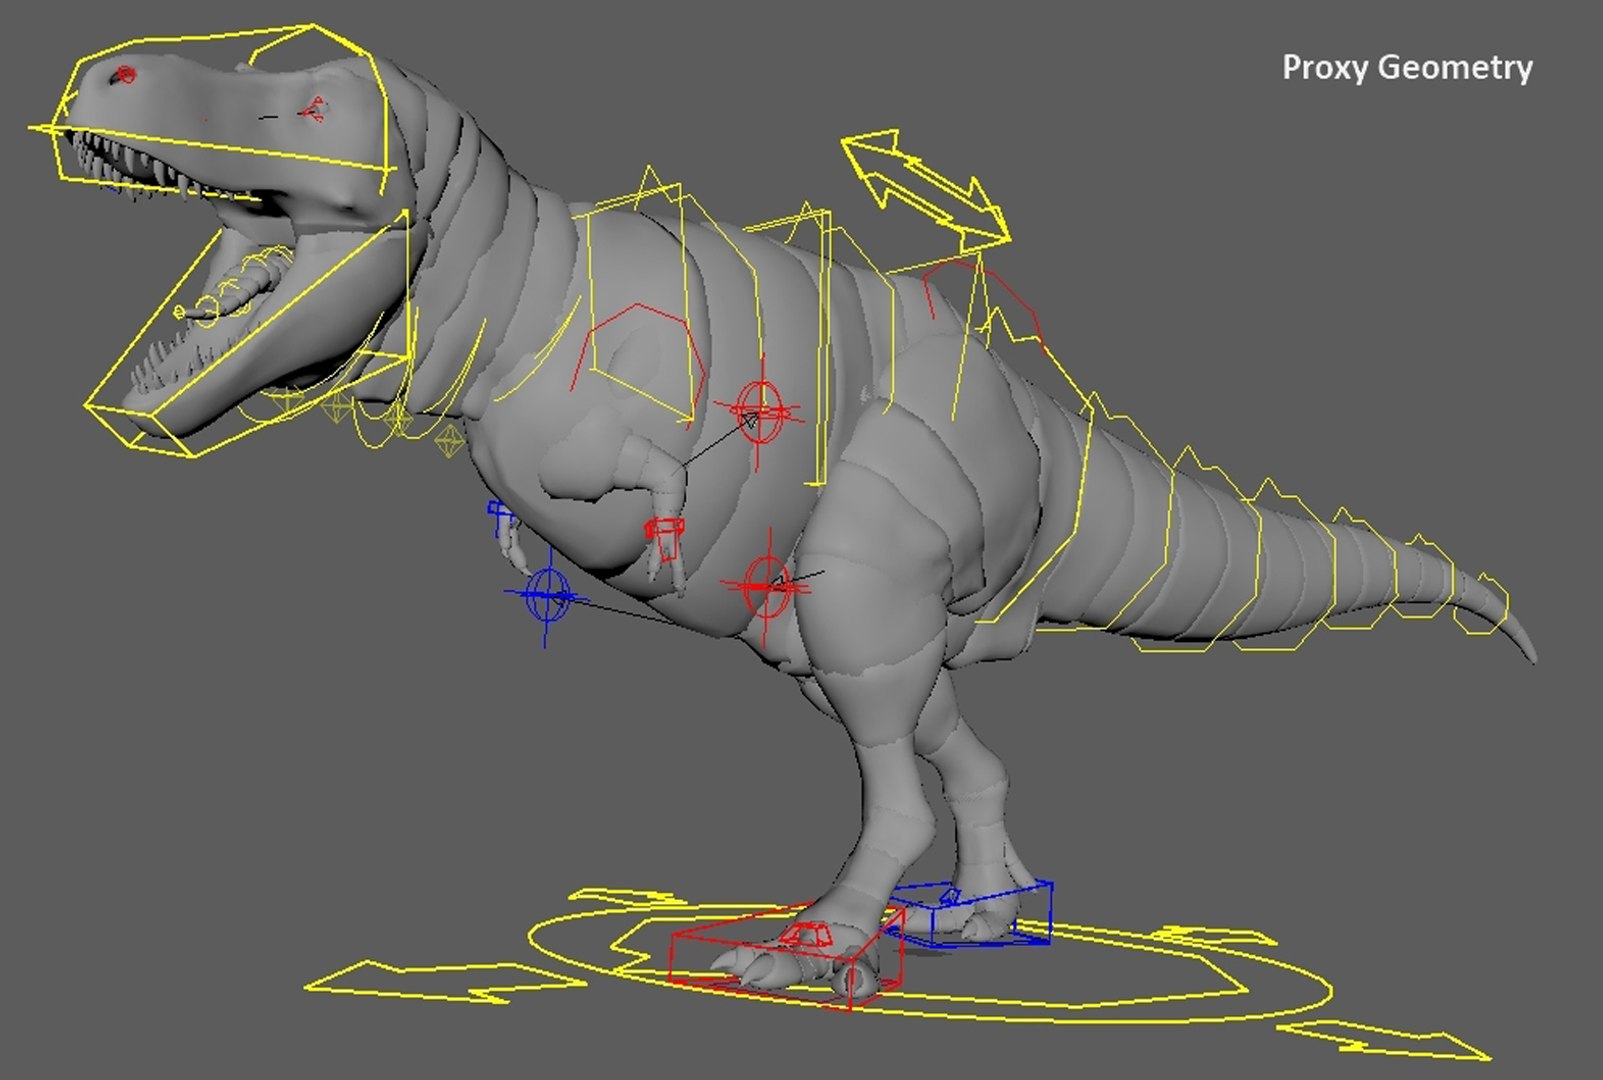Select the red box control around the near foot
This screenshot has width=1603, height=1080.
pos(785,955)
